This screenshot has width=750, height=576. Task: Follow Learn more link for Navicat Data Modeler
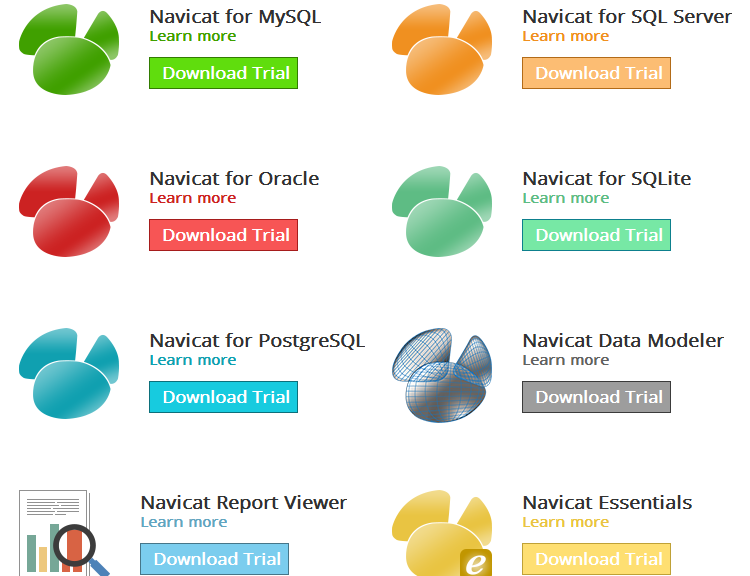tap(566, 360)
